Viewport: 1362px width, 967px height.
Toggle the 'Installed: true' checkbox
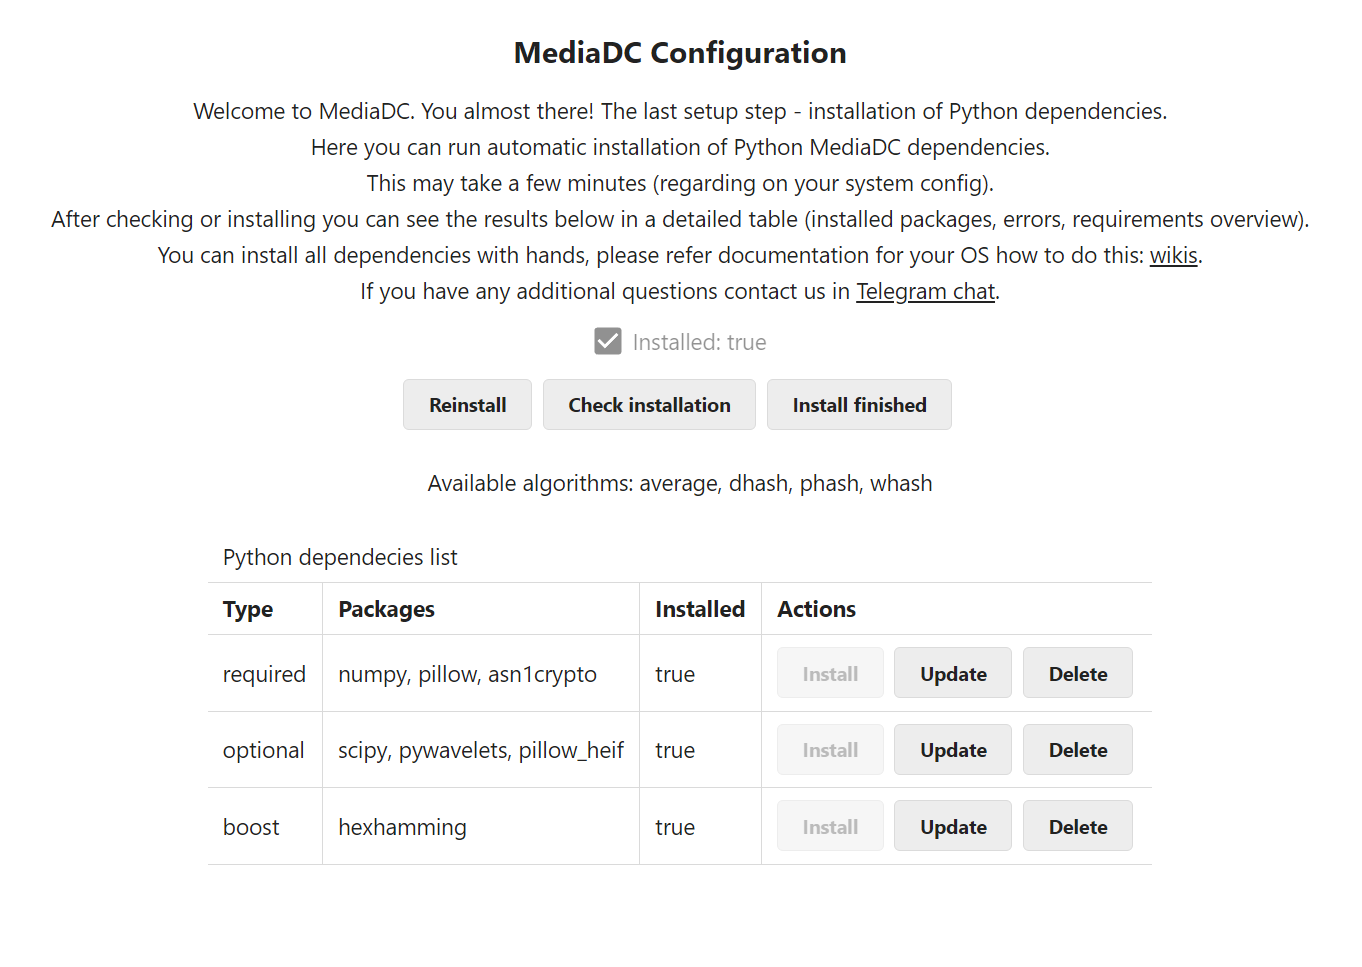608,342
